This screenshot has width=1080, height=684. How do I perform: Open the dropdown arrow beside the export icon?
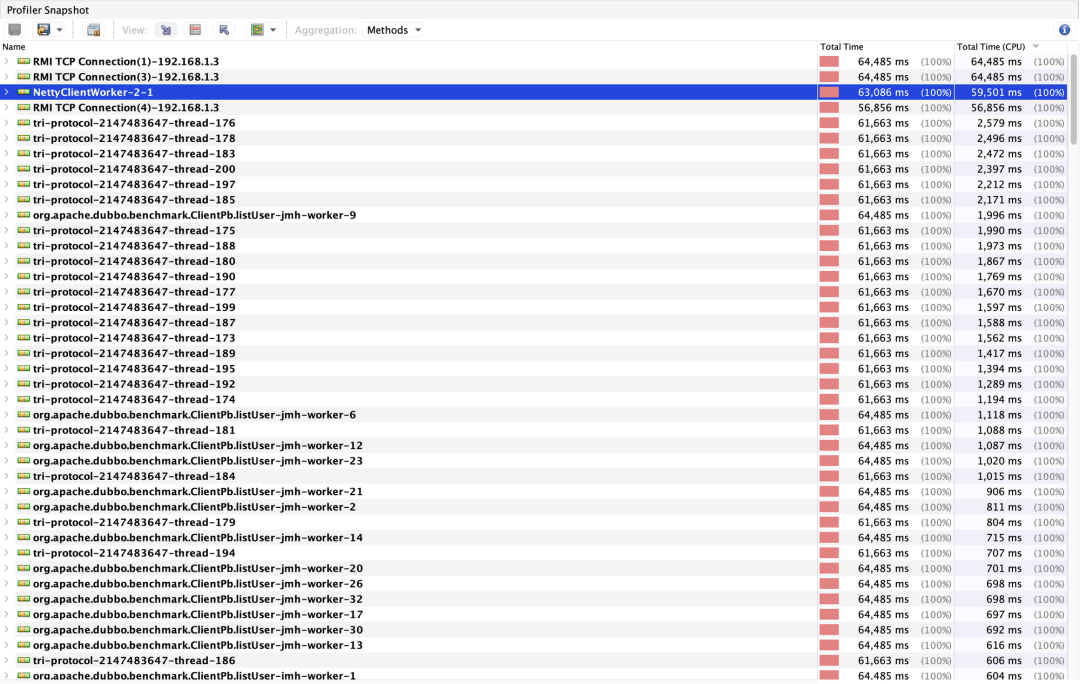pos(59,30)
